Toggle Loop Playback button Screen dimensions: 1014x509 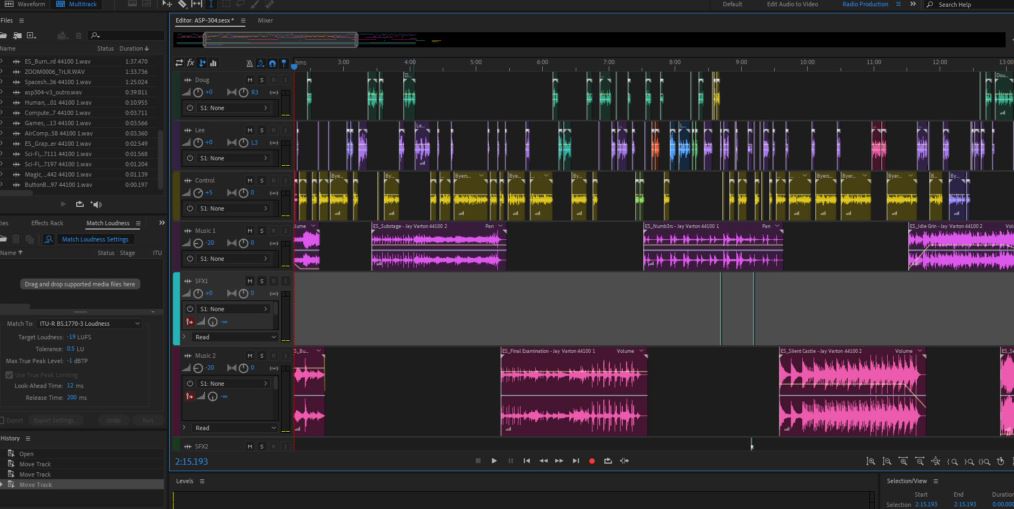click(608, 461)
